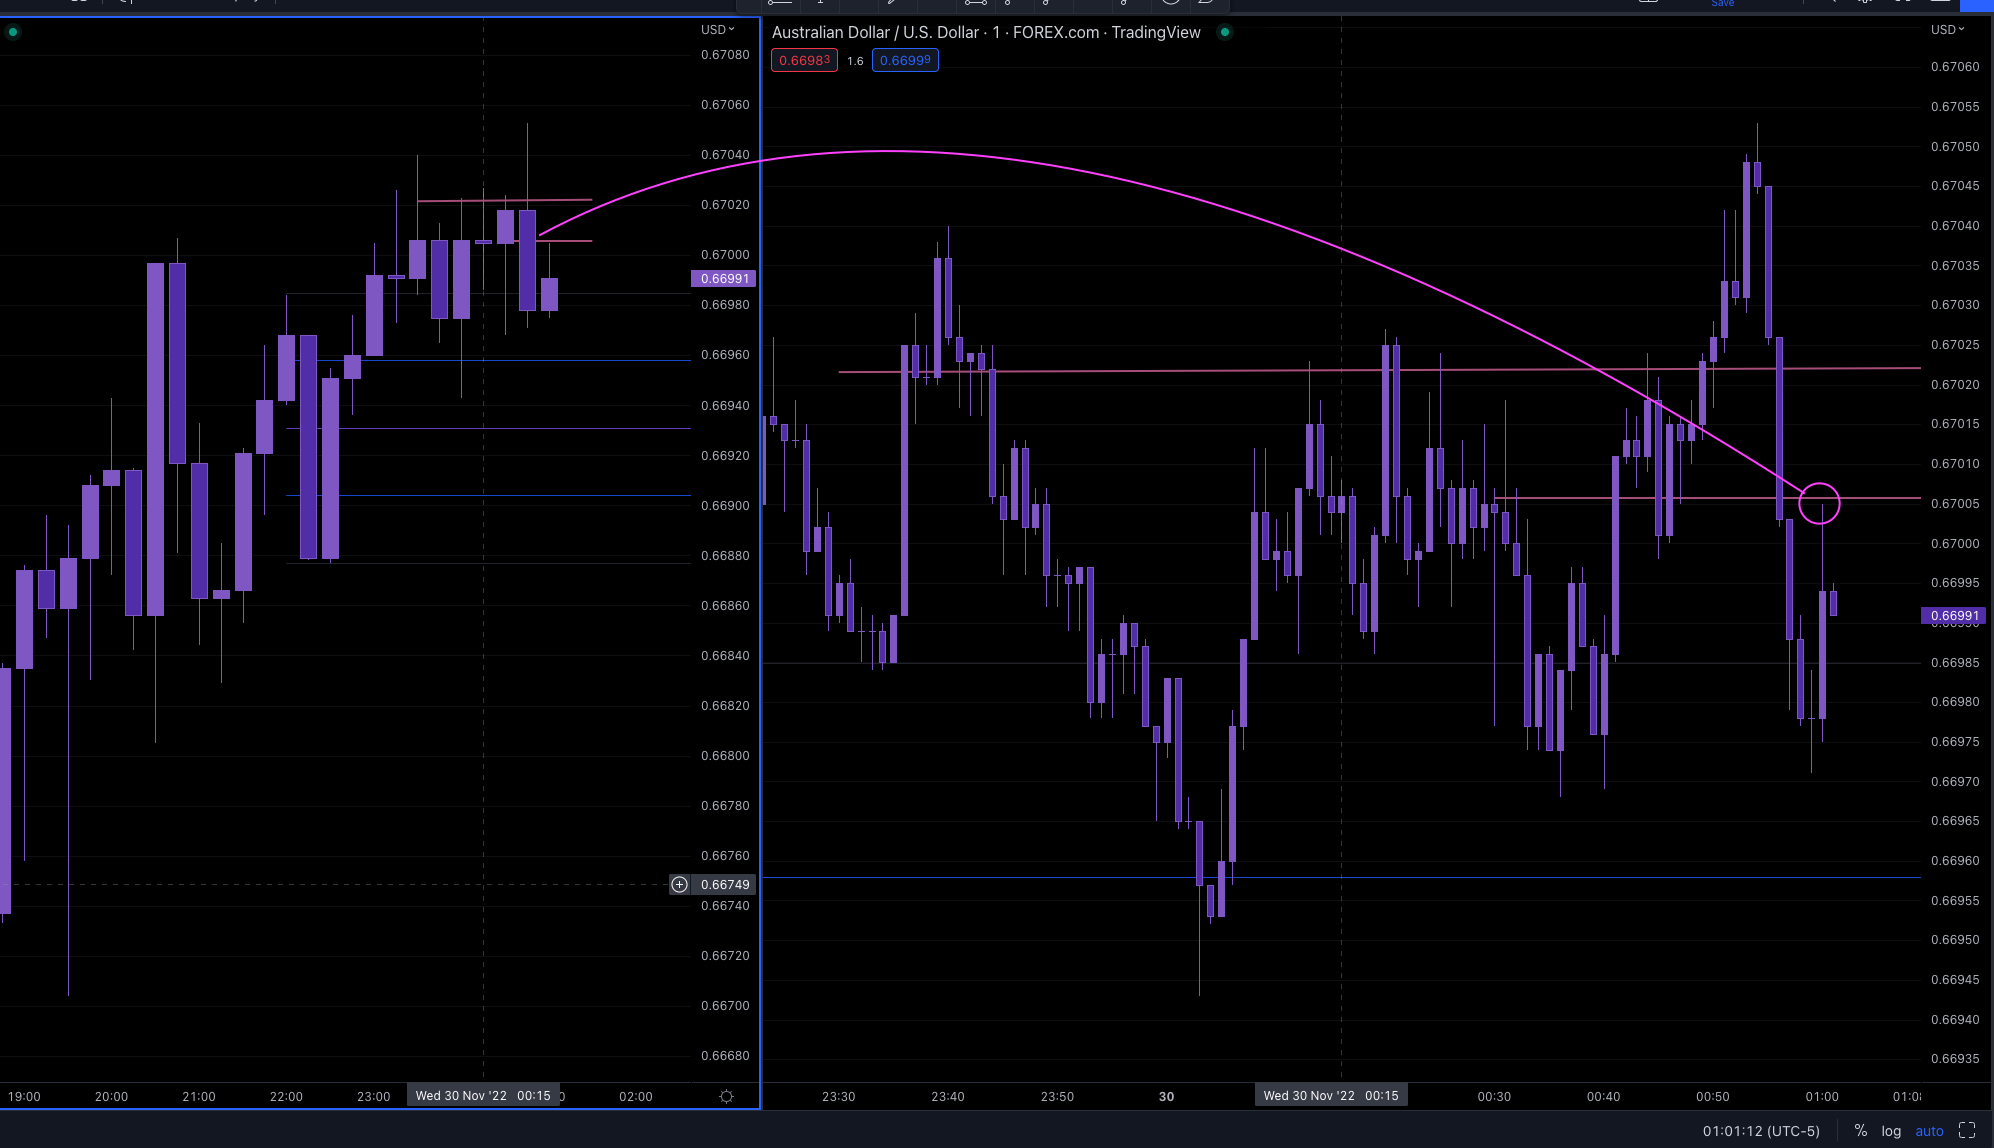1994x1148 pixels.
Task: Click green market status dot by TradingView title
Action: coord(1224,32)
